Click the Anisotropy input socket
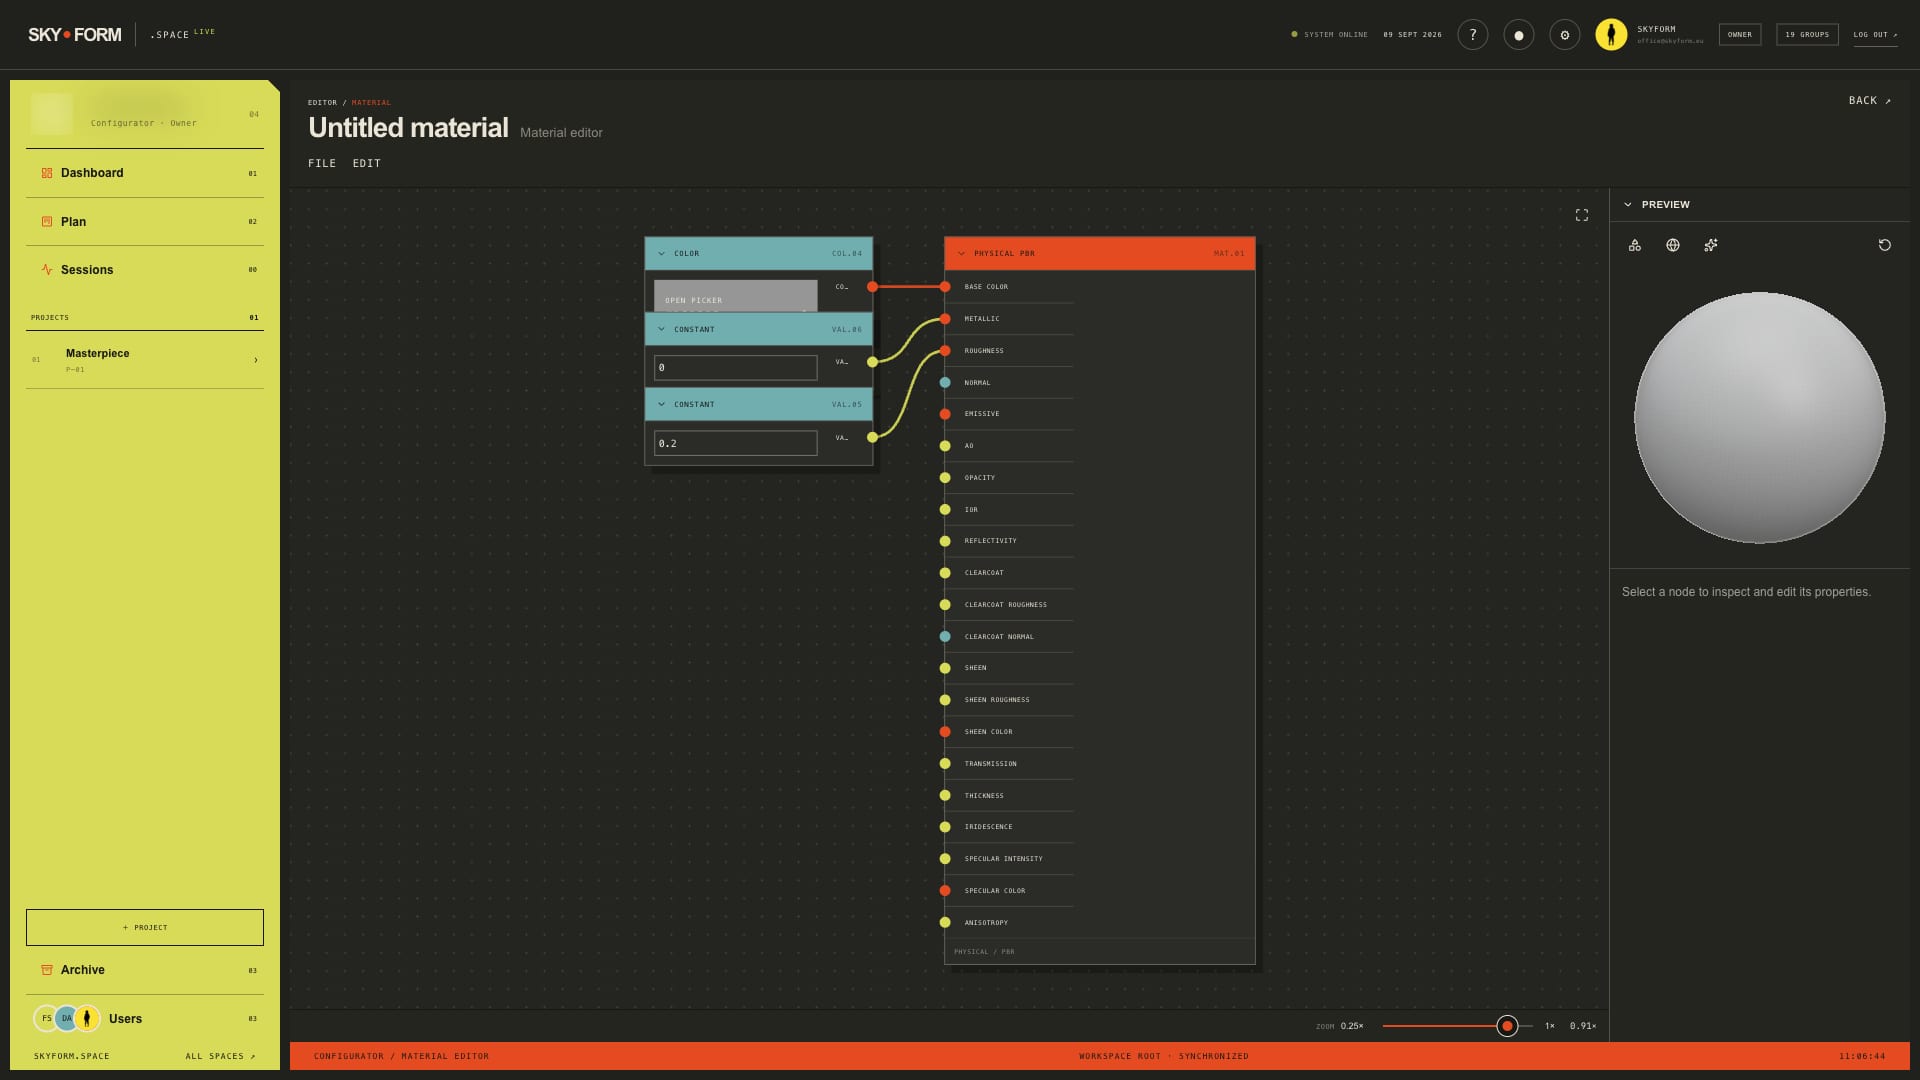The height and width of the screenshot is (1080, 1920). tap(944, 923)
